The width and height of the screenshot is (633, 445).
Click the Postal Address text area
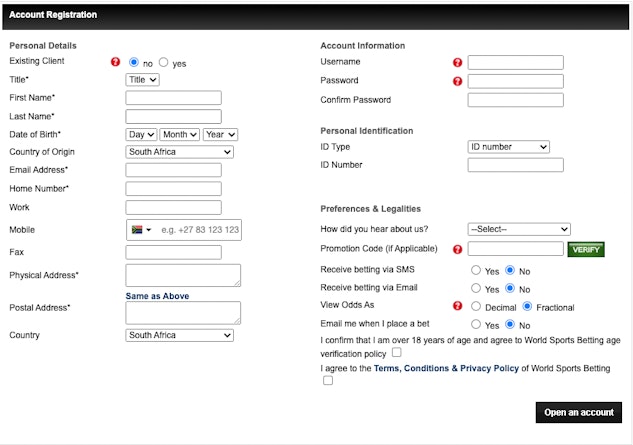click(x=183, y=313)
